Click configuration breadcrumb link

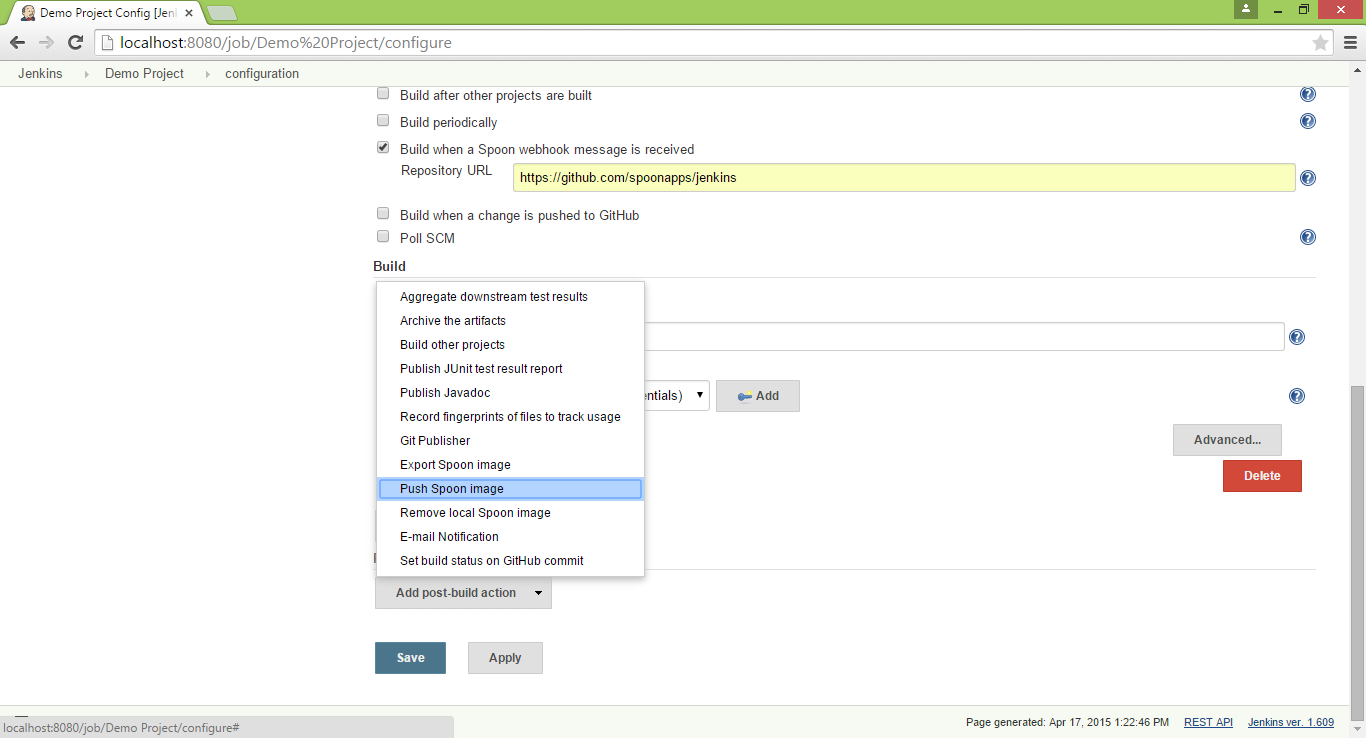point(262,74)
